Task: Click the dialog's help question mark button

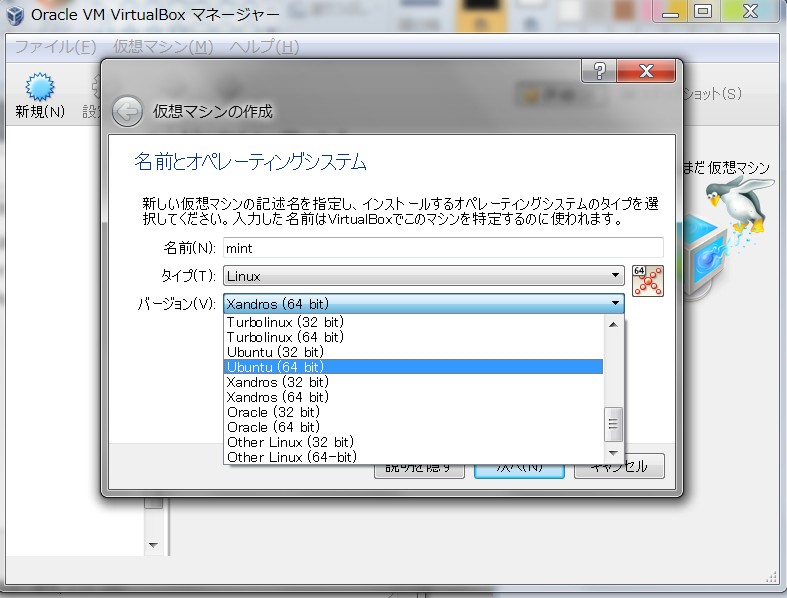Action: coord(598,70)
